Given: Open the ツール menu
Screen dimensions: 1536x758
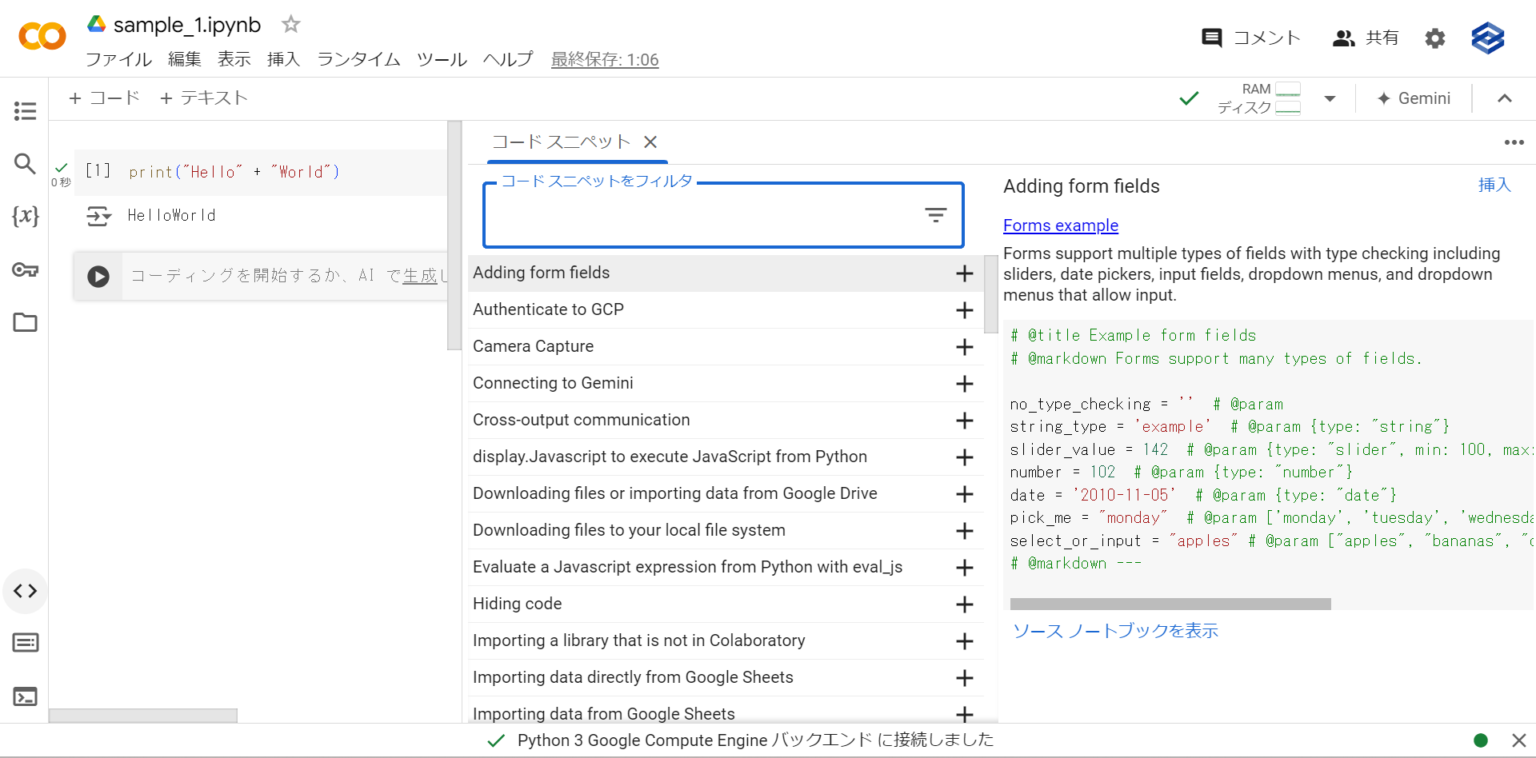Looking at the screenshot, I should [441, 59].
